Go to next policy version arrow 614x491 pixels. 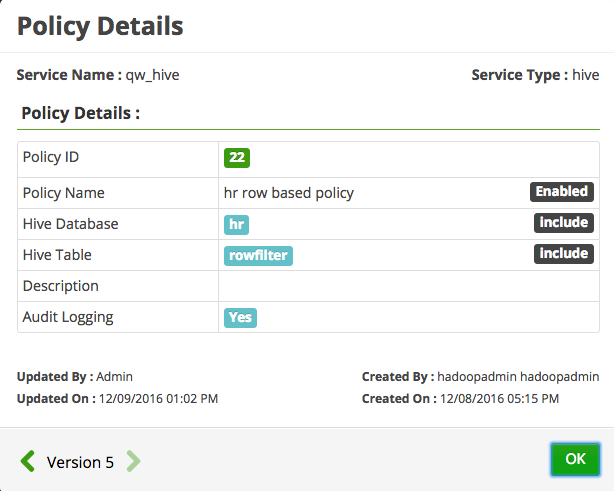[x=133, y=461]
